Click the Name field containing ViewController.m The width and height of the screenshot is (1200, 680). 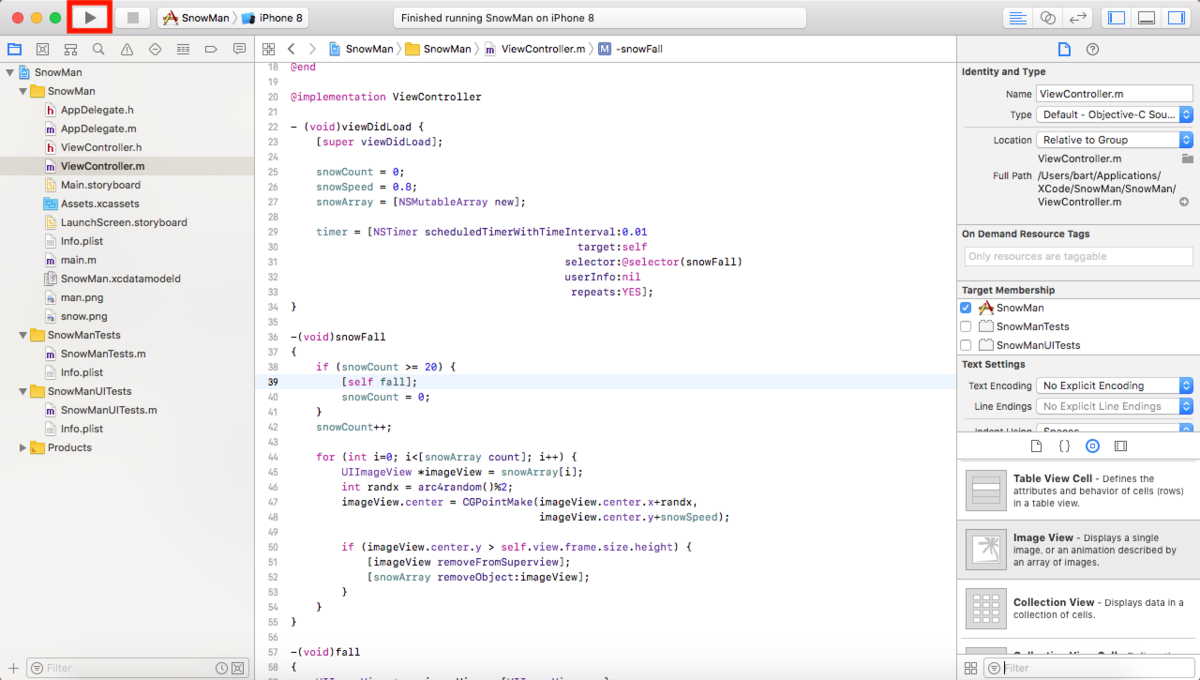click(x=1115, y=94)
